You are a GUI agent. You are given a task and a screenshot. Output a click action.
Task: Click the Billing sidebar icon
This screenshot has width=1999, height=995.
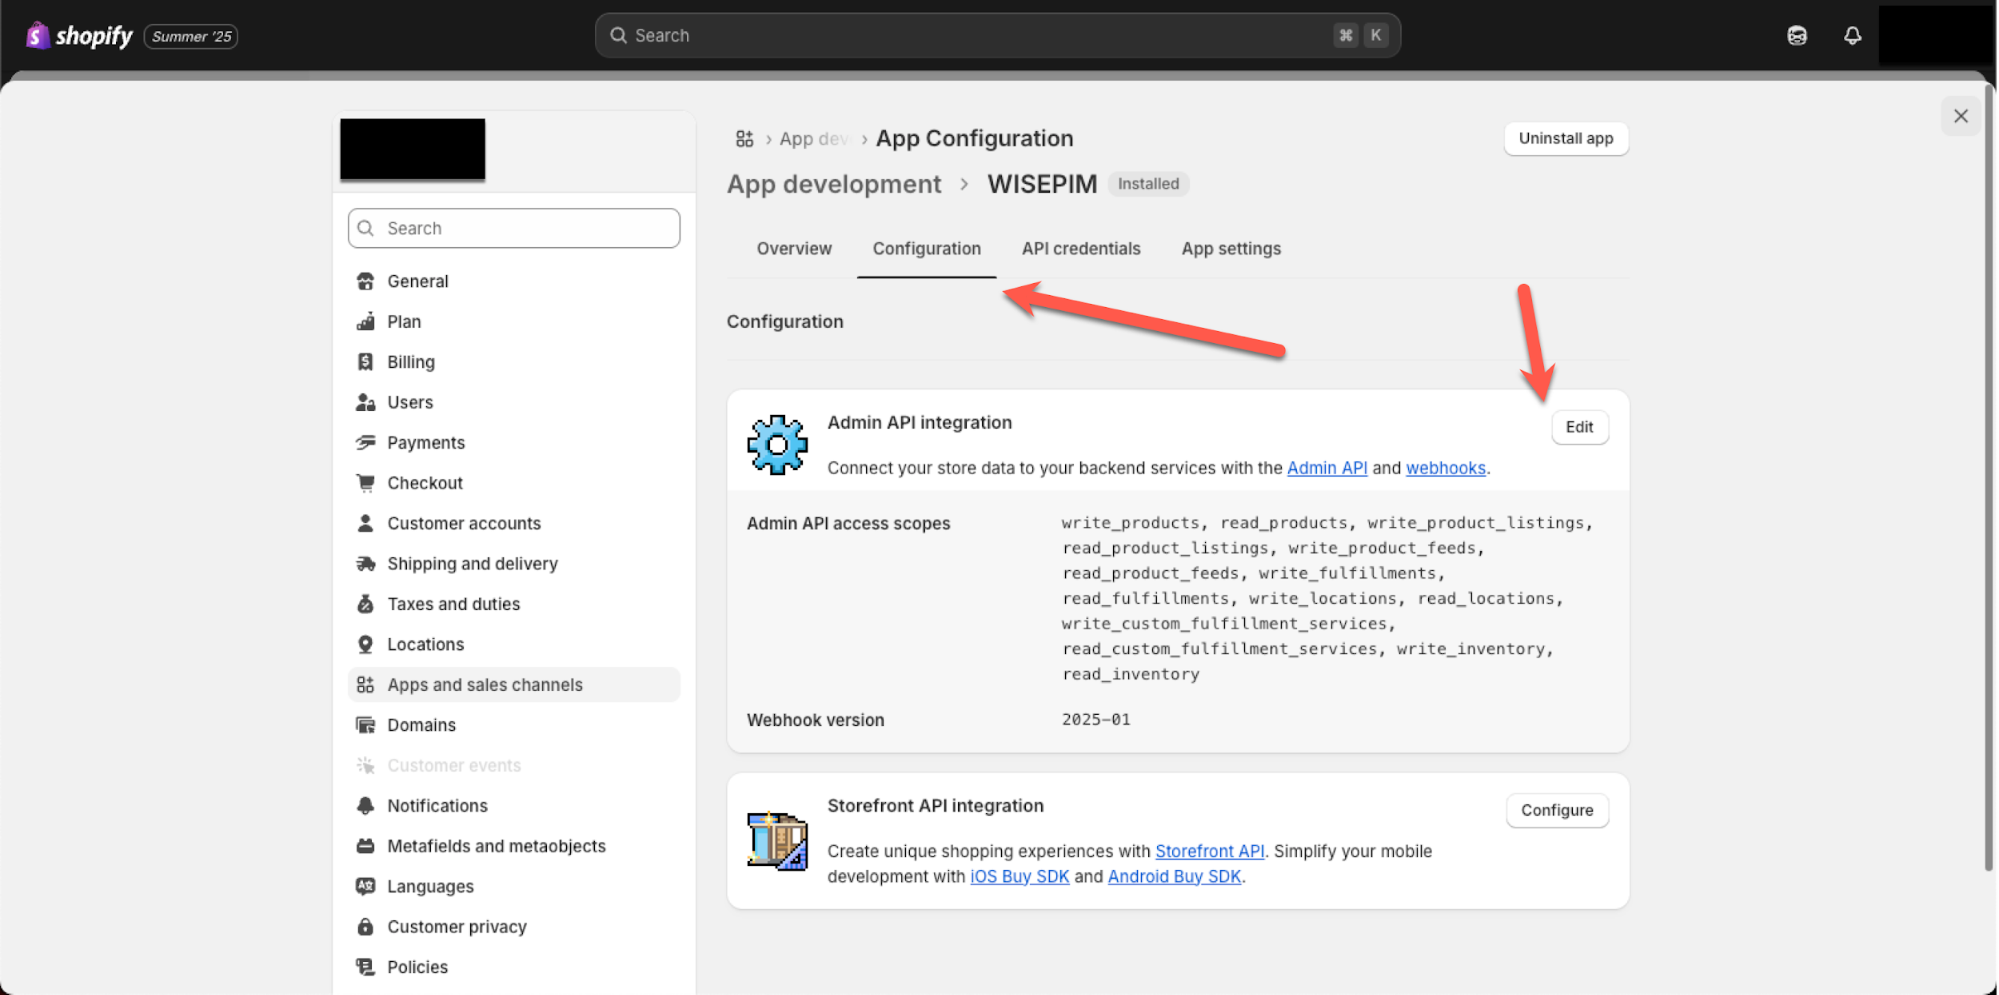pyautogui.click(x=366, y=361)
